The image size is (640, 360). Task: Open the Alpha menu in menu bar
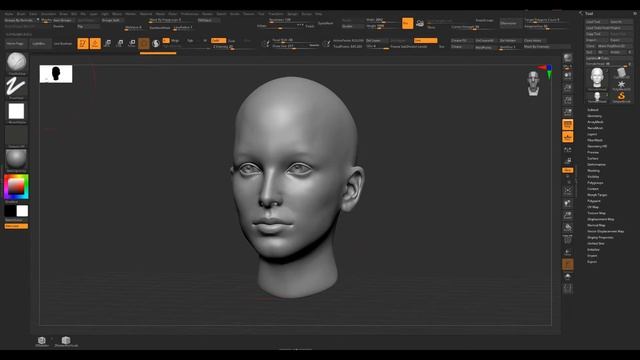pos(9,14)
